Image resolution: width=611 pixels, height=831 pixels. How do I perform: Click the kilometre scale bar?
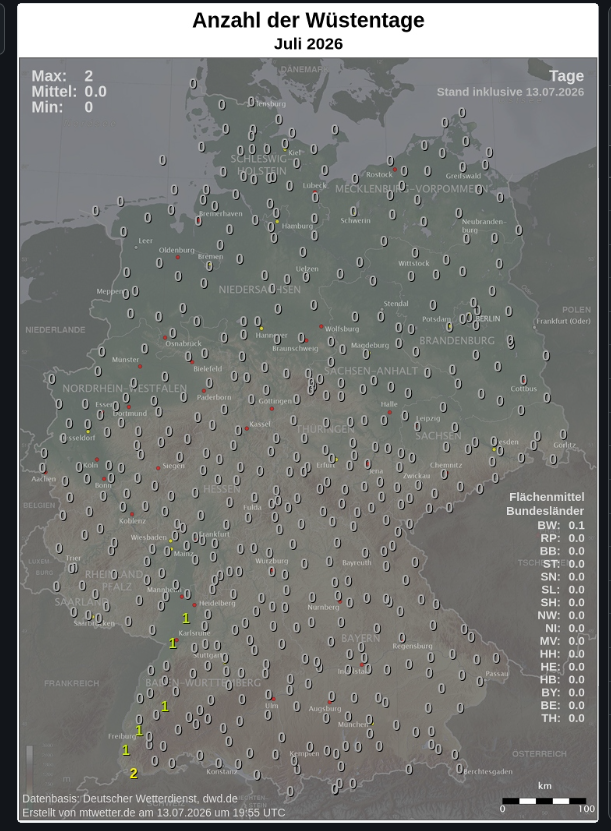544,801
